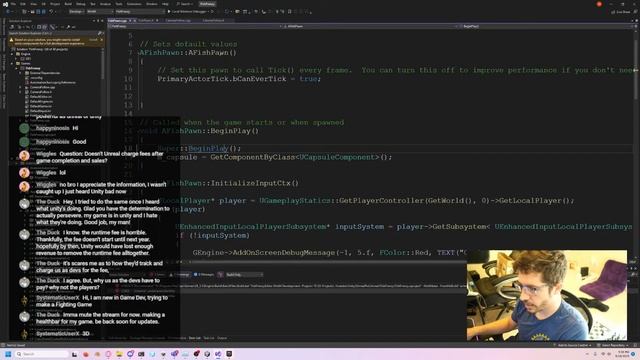
Task: Select the Games folder in Solution Explorer
Action: [25, 64]
